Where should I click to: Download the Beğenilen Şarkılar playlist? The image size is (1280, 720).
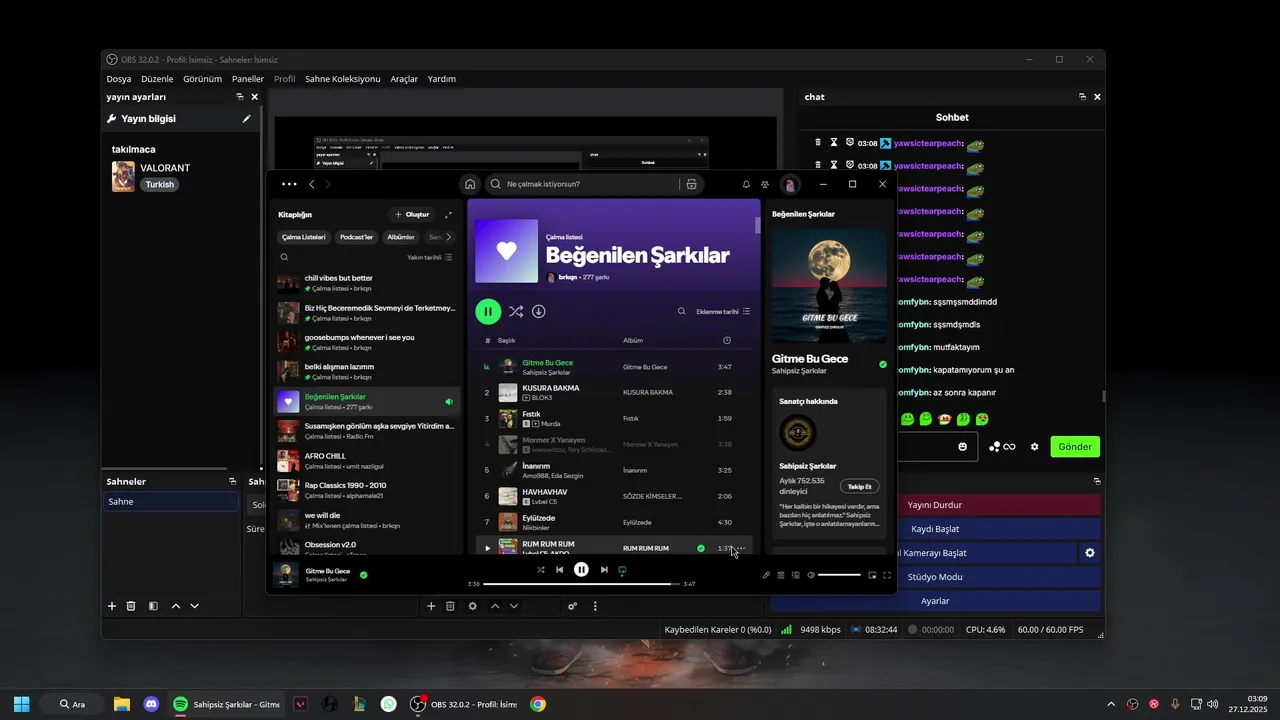pyautogui.click(x=538, y=311)
